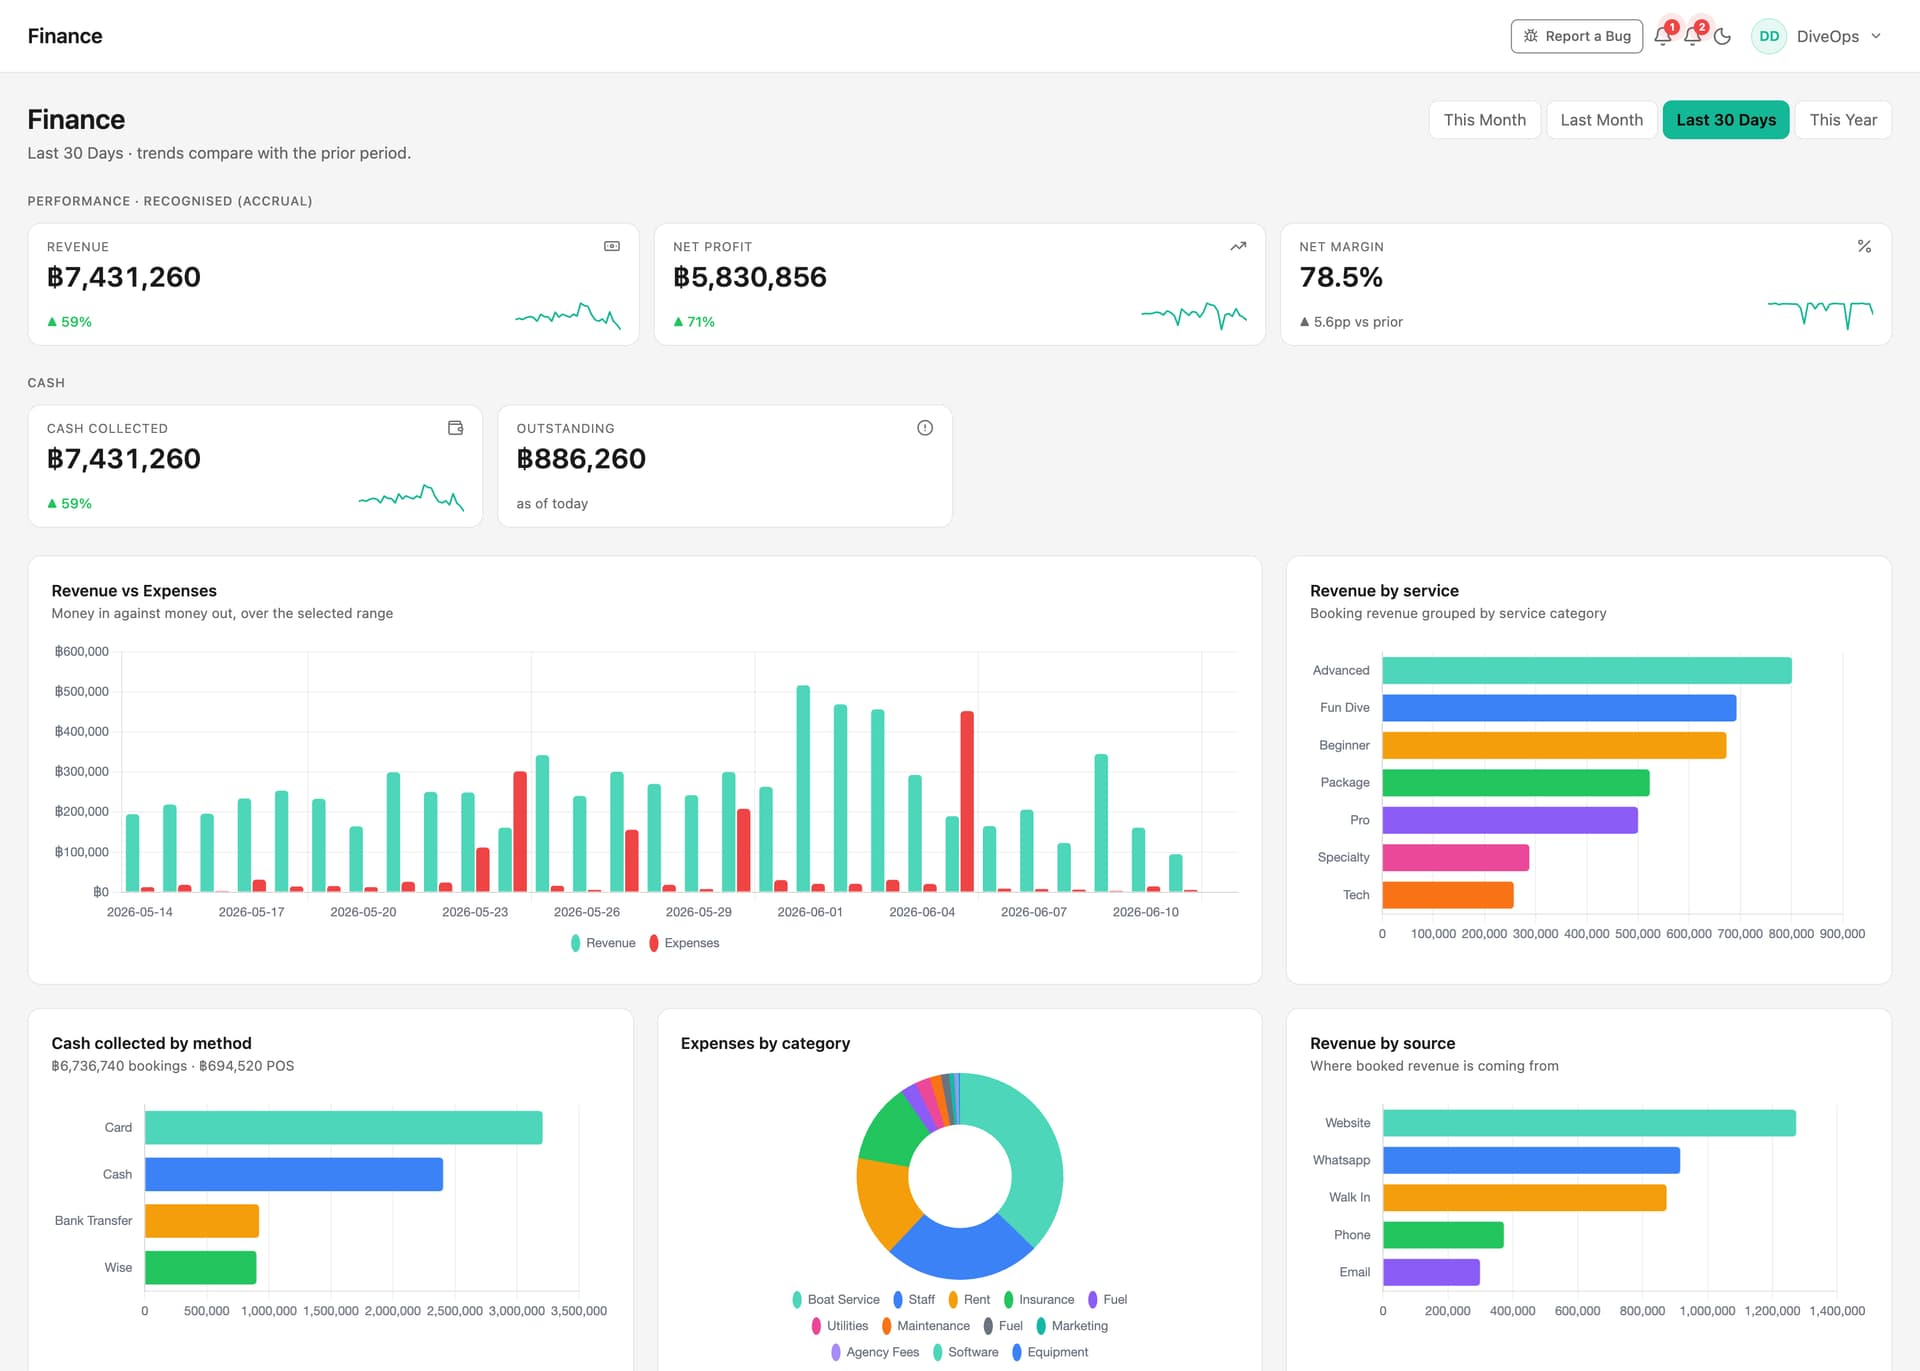Screen dimensions: 1920x1371
Task: Click the 2026-05-23 axis date label
Action: click(475, 912)
